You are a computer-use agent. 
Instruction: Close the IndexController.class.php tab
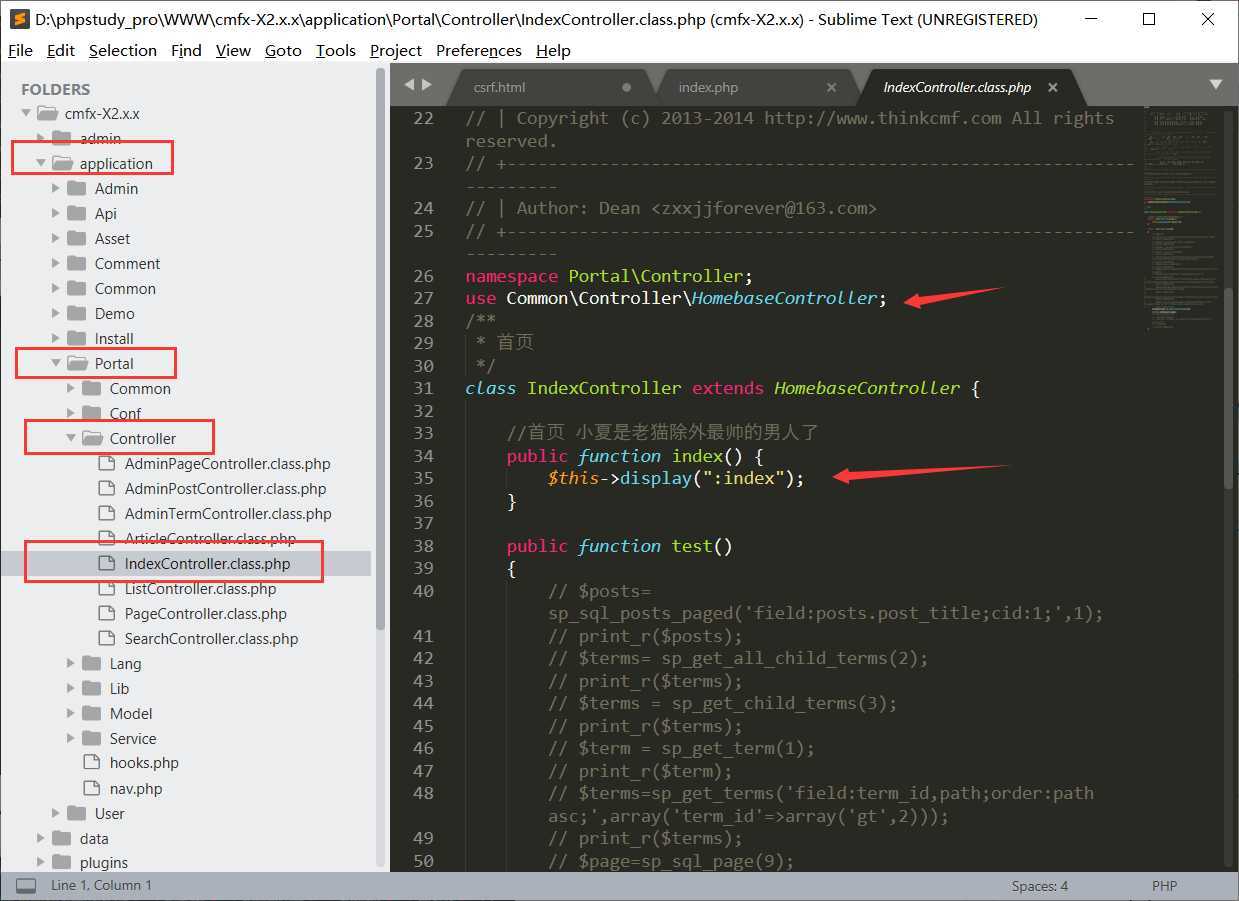(1052, 88)
